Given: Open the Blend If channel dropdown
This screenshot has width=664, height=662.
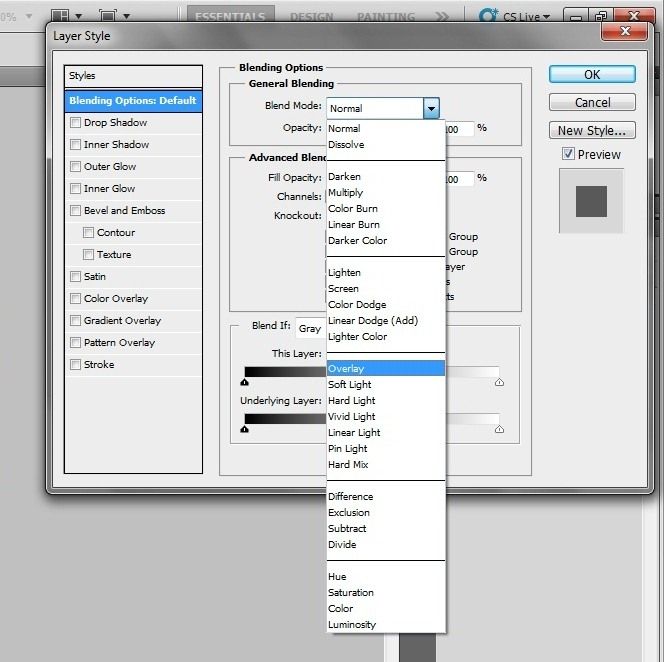Looking at the screenshot, I should point(312,329).
